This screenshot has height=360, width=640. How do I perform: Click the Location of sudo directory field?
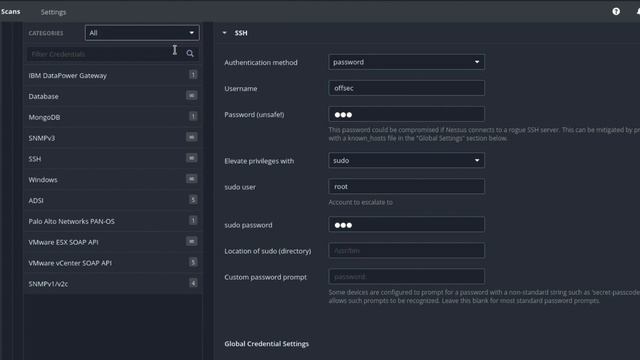point(406,251)
